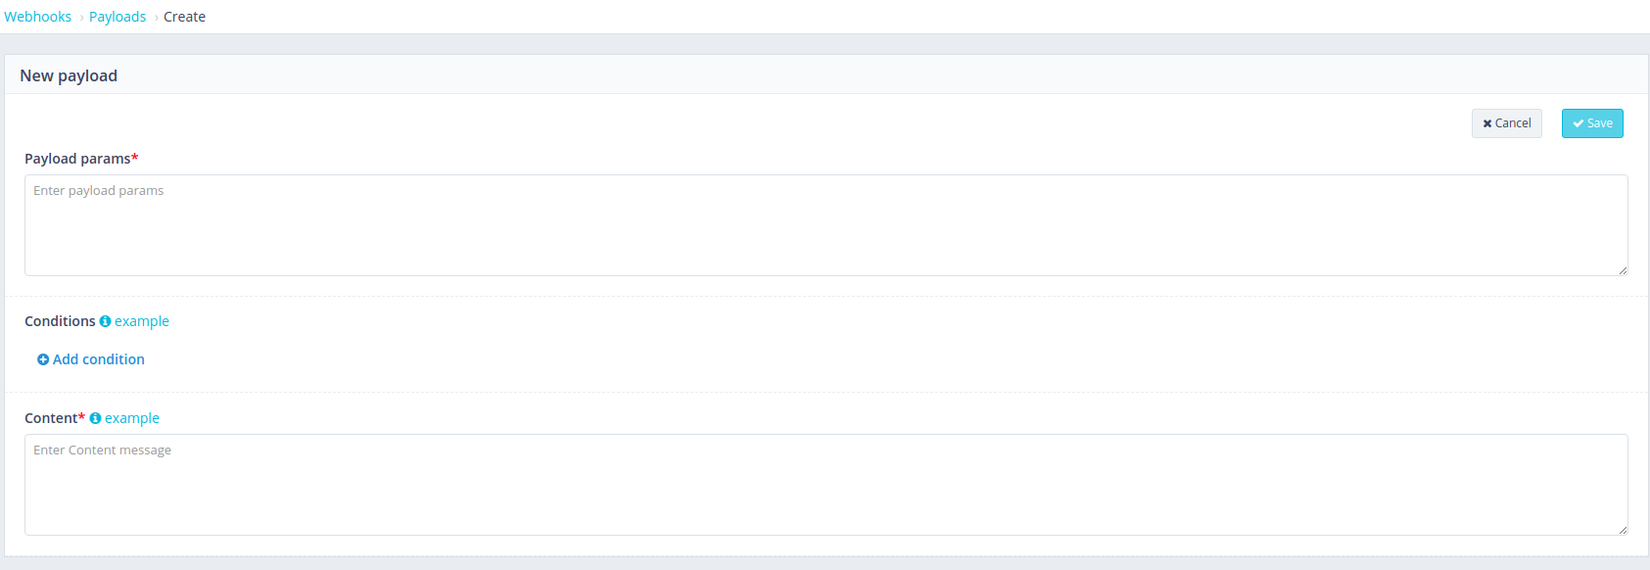Click the checkmark icon on Save button
The width and height of the screenshot is (1650, 570).
click(1578, 124)
